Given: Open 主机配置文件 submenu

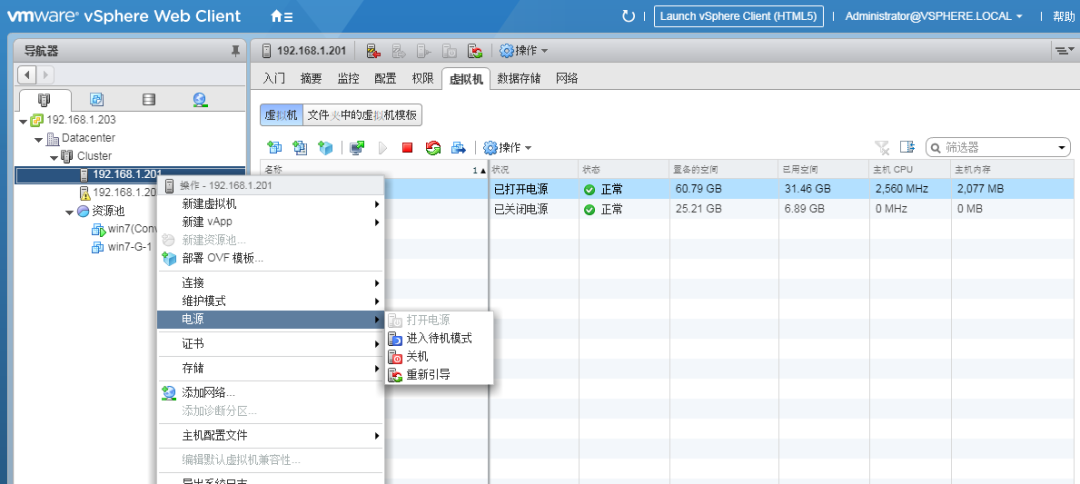Looking at the screenshot, I should pyautogui.click(x=271, y=435).
